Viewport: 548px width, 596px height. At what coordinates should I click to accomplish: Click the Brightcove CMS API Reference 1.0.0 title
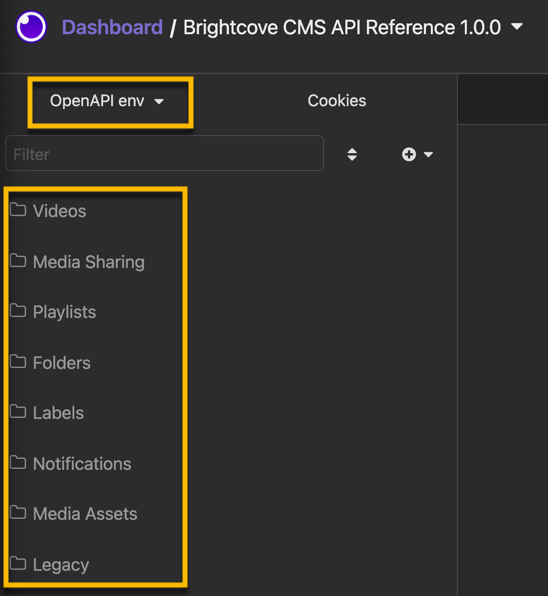342,27
